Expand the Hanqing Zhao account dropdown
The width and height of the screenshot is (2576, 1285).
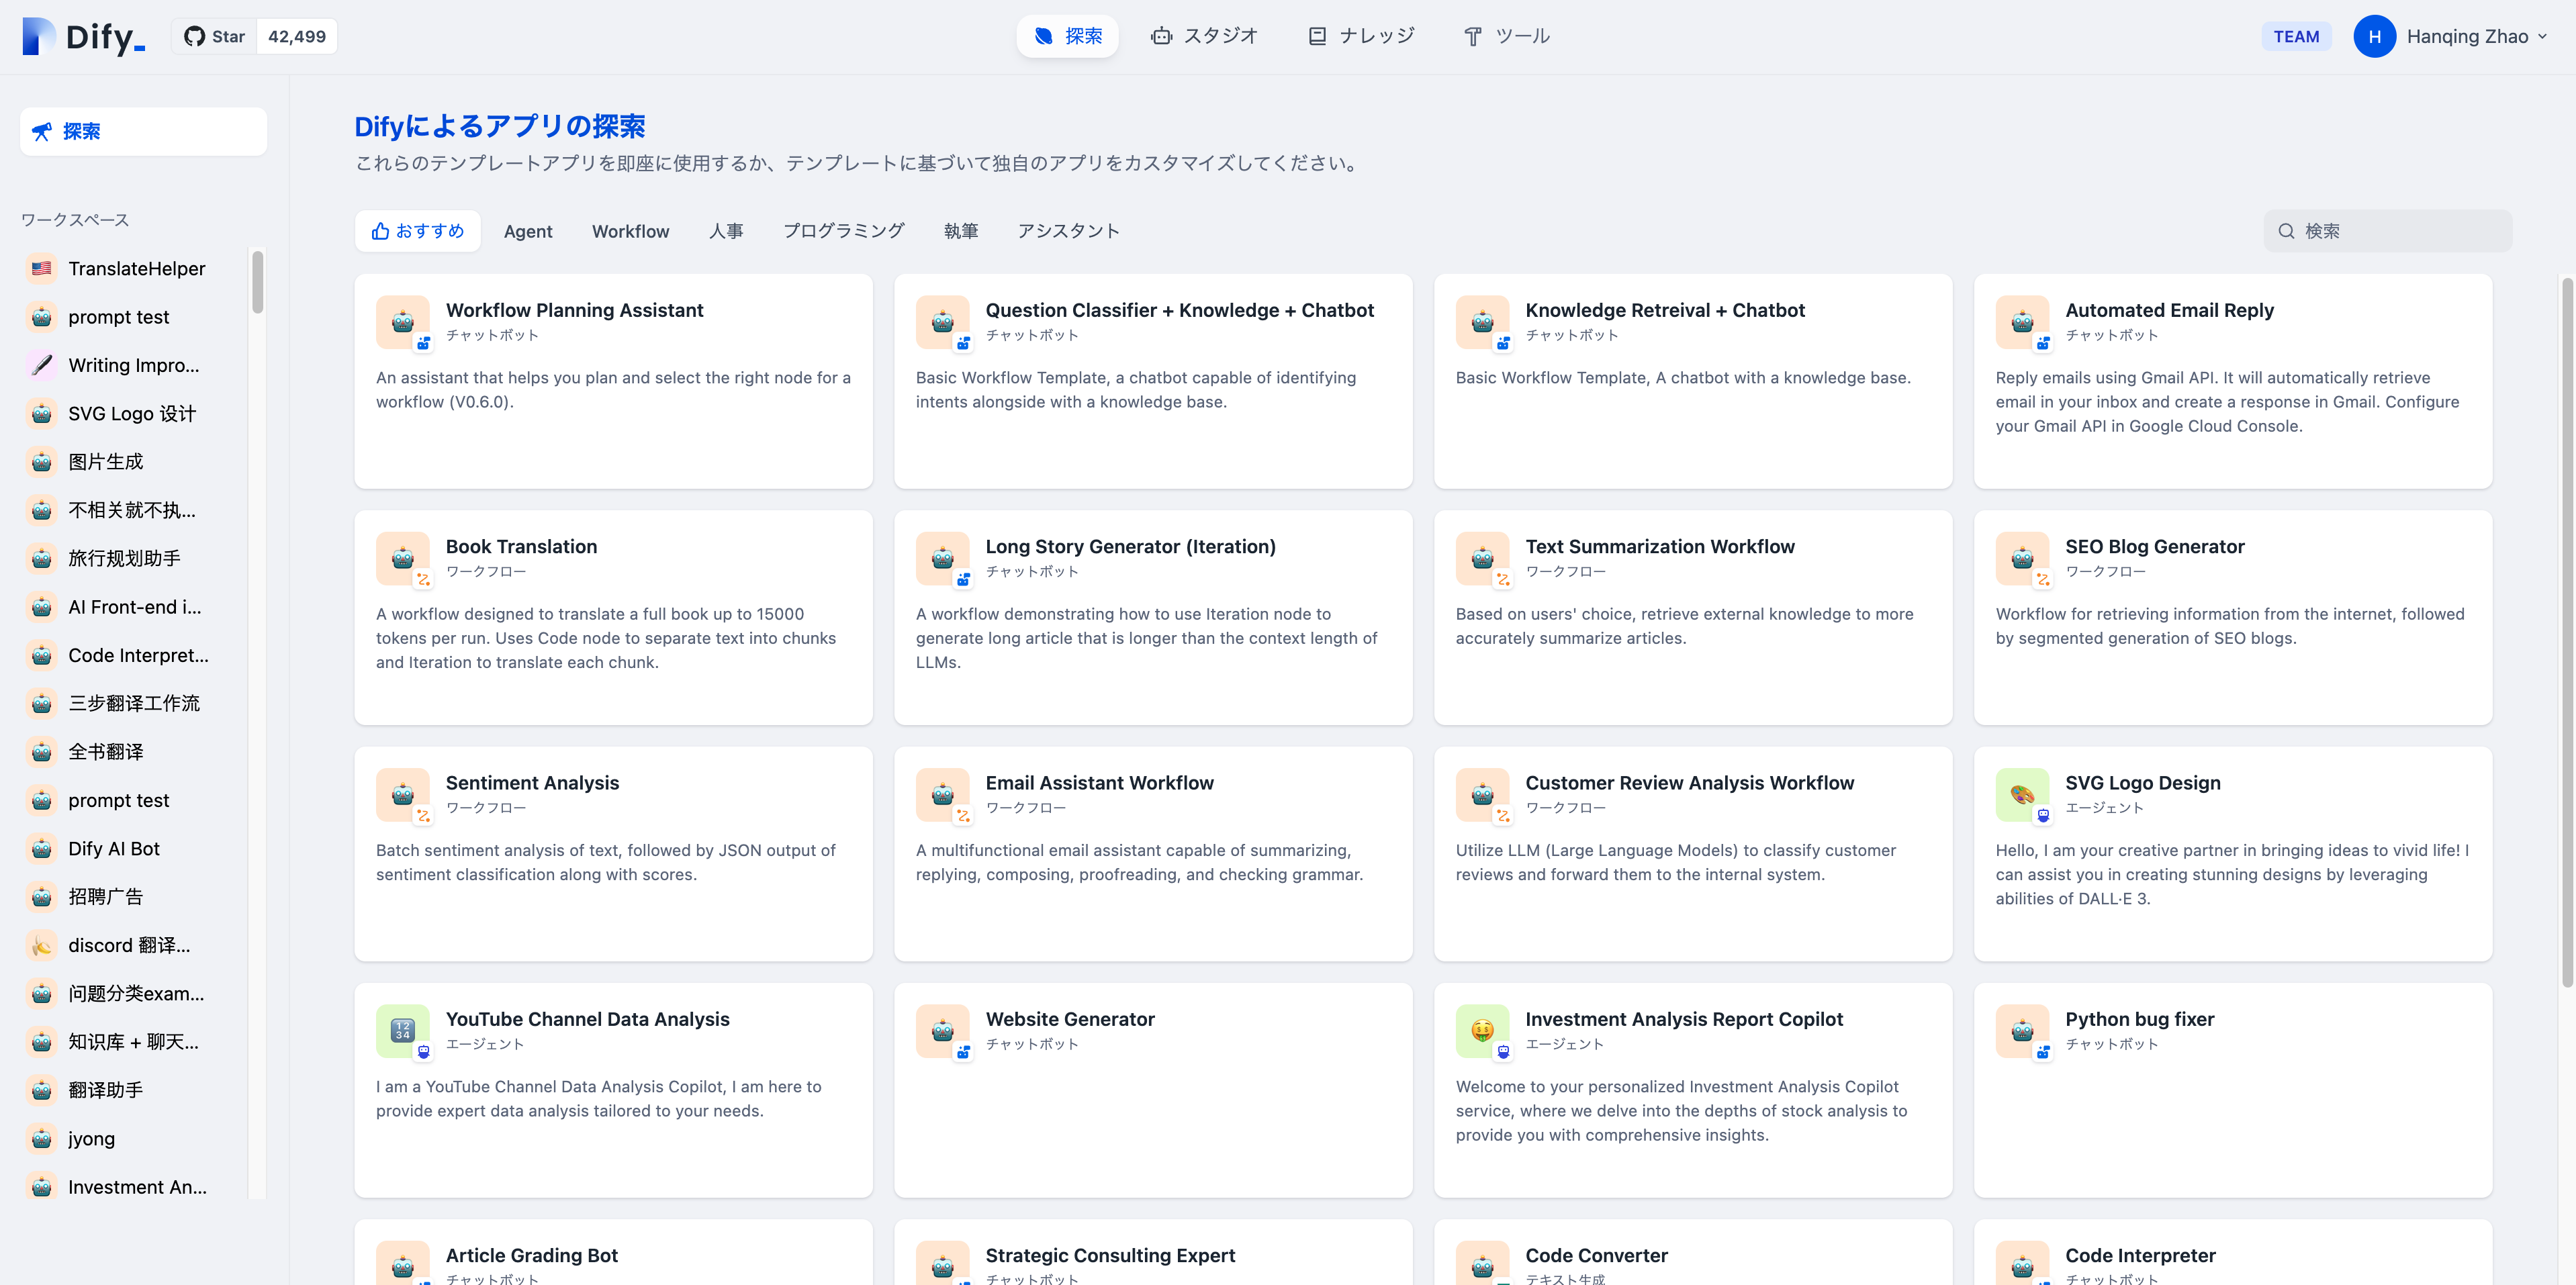point(2542,36)
